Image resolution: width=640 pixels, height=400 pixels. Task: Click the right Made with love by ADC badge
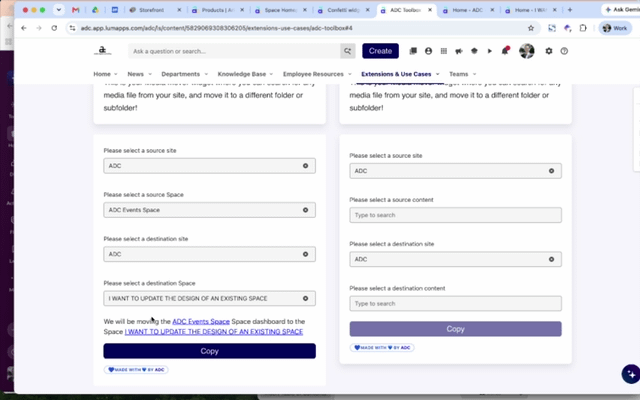coord(382,348)
